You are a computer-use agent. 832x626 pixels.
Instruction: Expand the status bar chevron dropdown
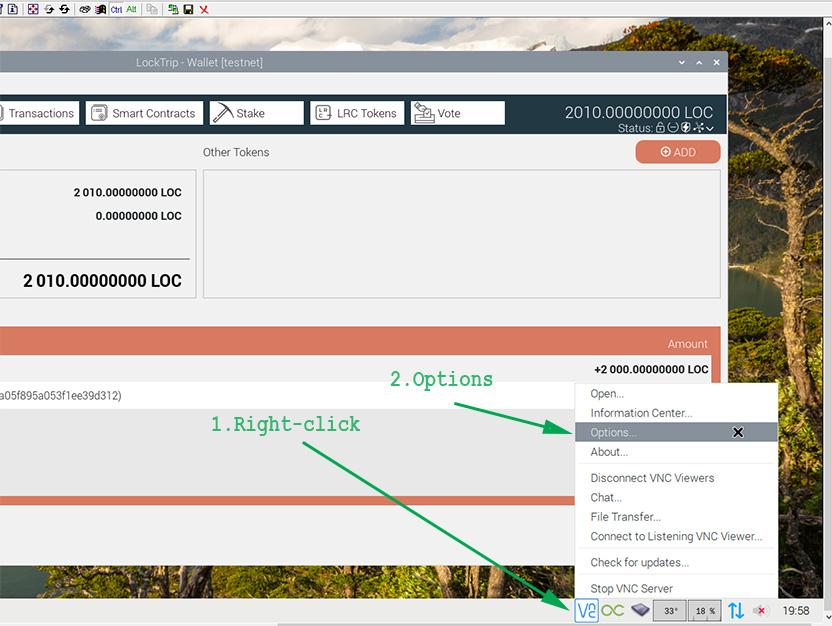click(x=710, y=128)
